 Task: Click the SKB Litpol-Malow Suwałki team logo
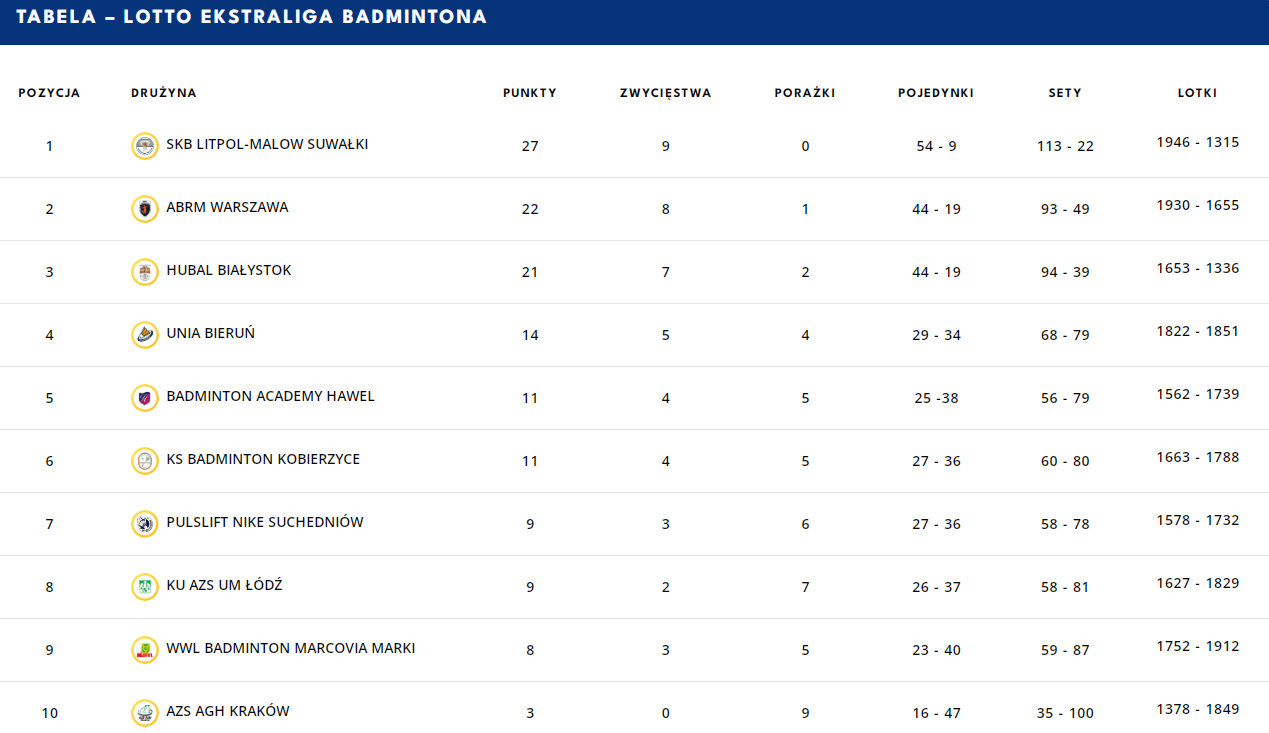click(145, 146)
